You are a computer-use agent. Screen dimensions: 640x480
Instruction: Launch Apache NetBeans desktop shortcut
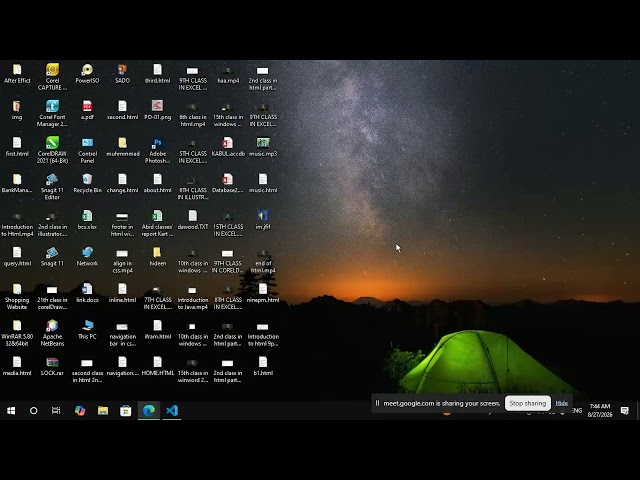point(52,333)
